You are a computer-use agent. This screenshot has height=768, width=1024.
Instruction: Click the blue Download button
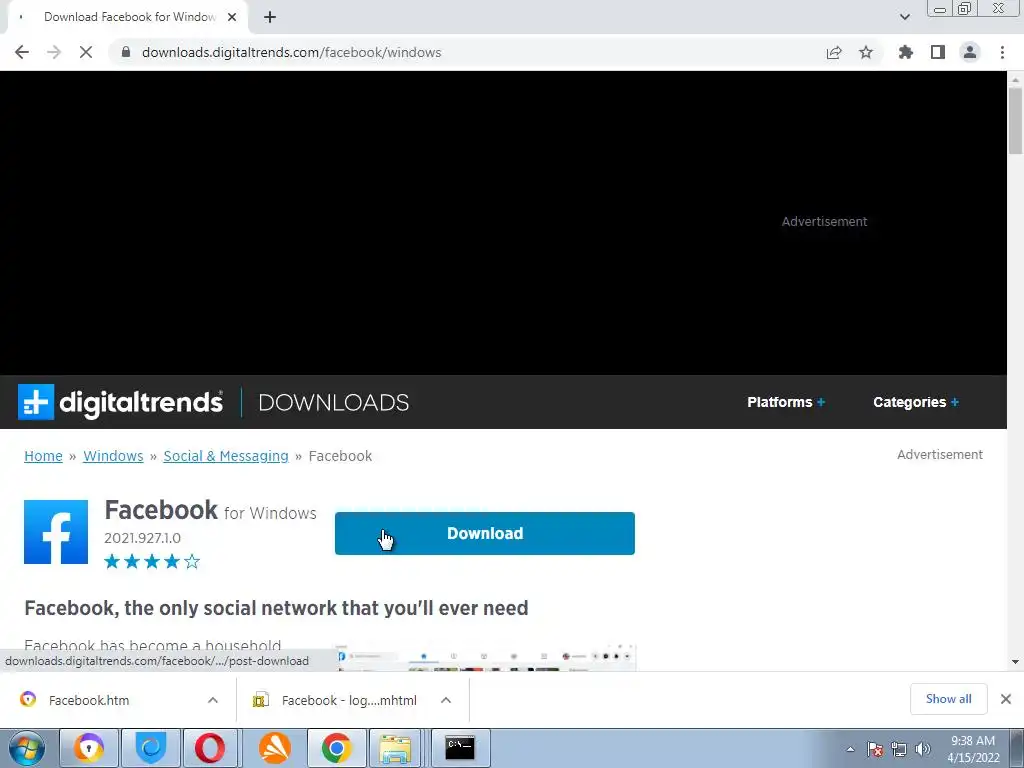point(485,534)
